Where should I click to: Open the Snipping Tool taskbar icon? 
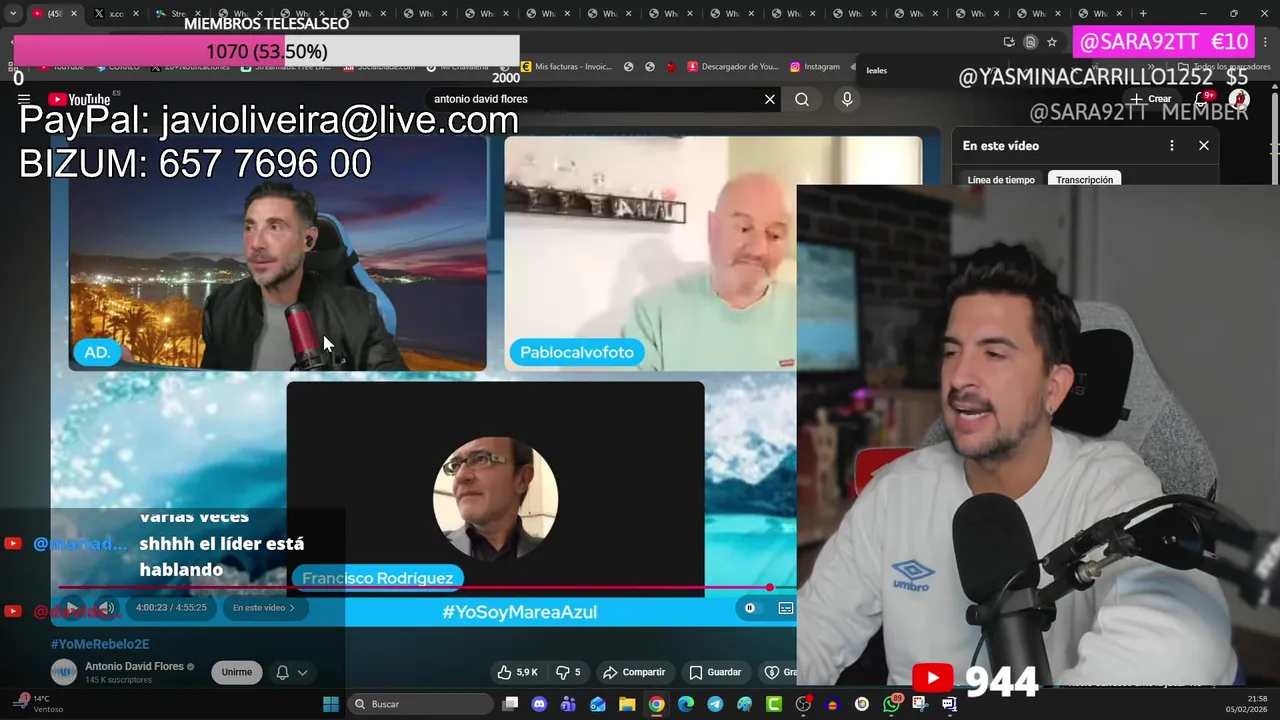click(920, 704)
